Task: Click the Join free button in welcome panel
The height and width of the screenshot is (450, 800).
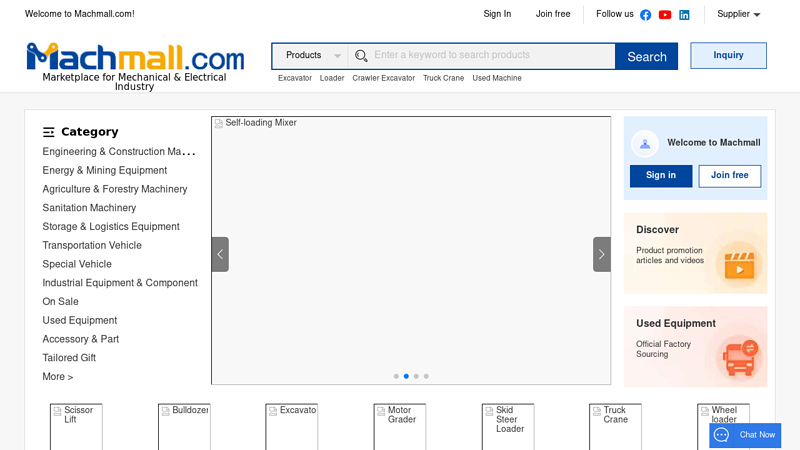Action: pyautogui.click(x=730, y=176)
